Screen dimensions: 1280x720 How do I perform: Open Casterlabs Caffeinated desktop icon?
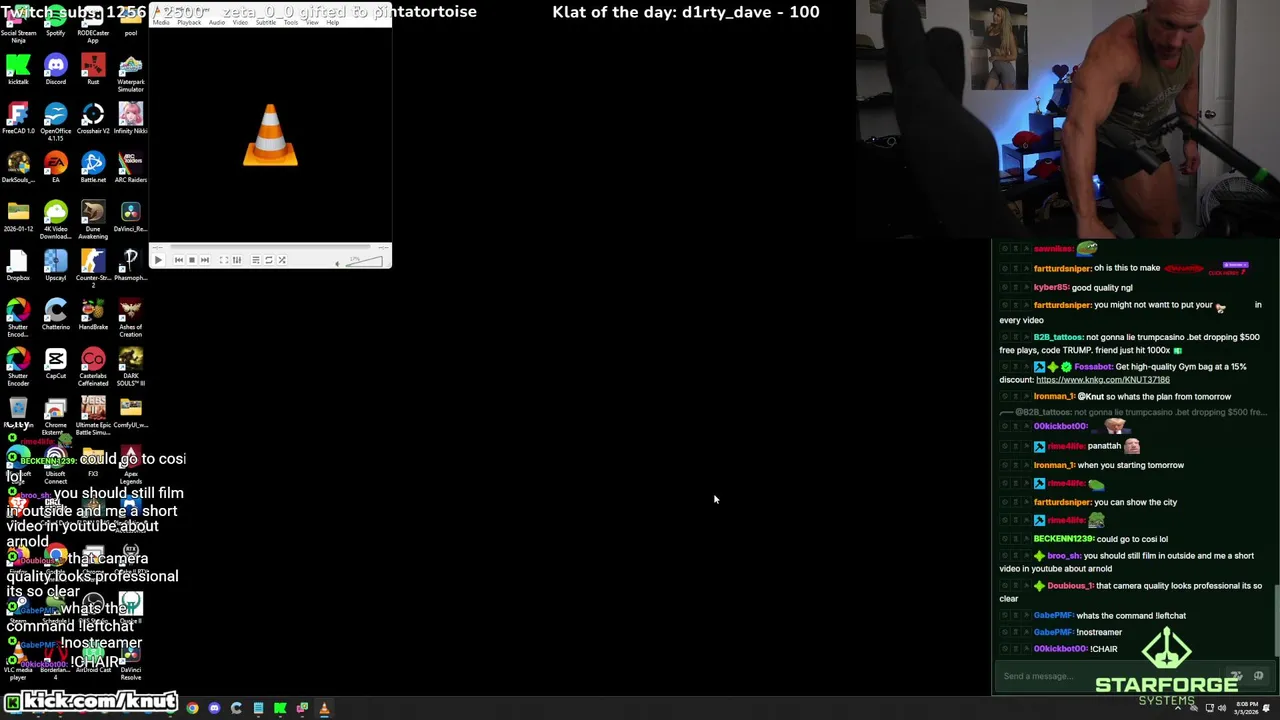93,366
